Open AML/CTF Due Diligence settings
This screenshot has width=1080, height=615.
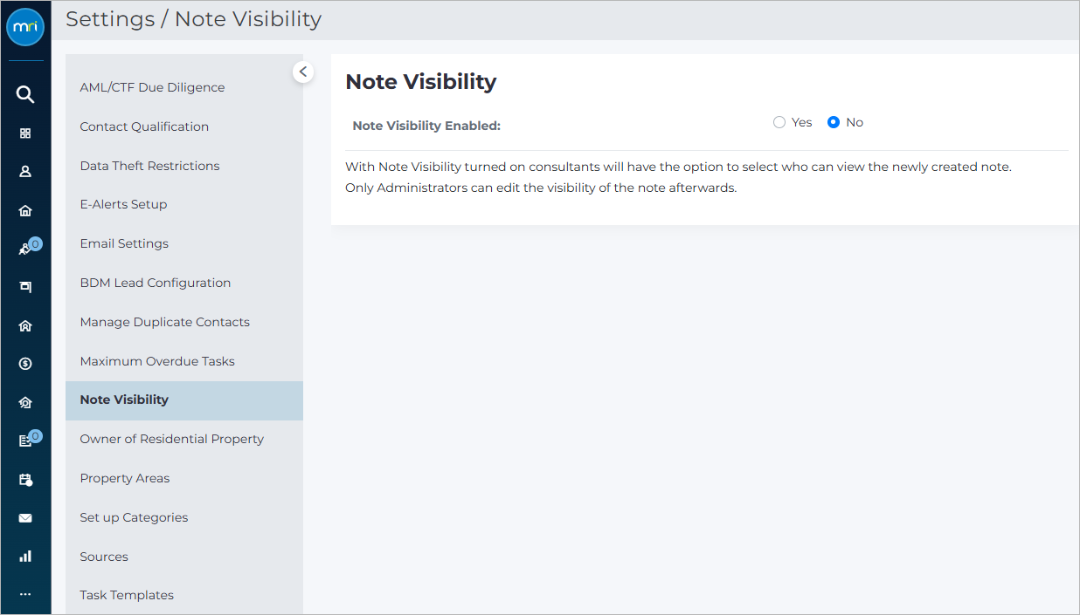152,87
